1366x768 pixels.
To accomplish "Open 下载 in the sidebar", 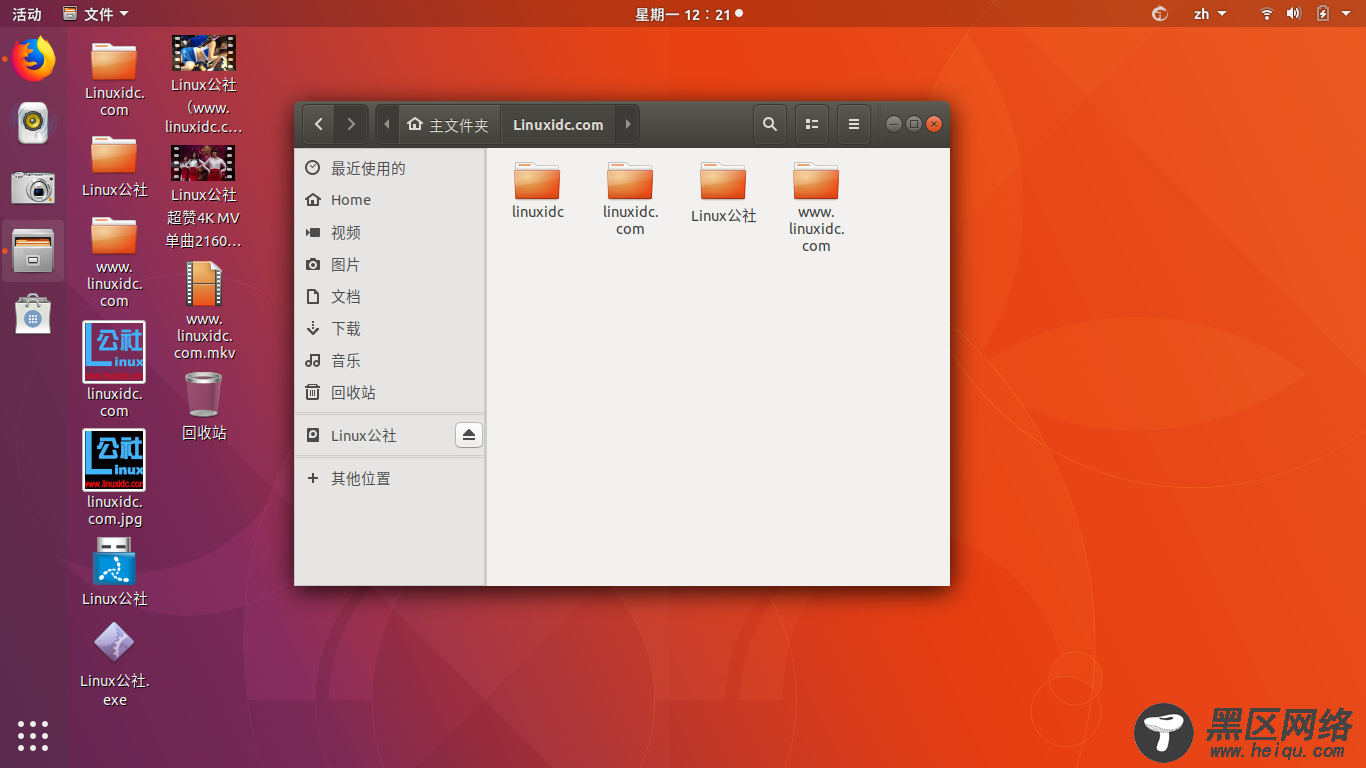I will [x=390, y=328].
